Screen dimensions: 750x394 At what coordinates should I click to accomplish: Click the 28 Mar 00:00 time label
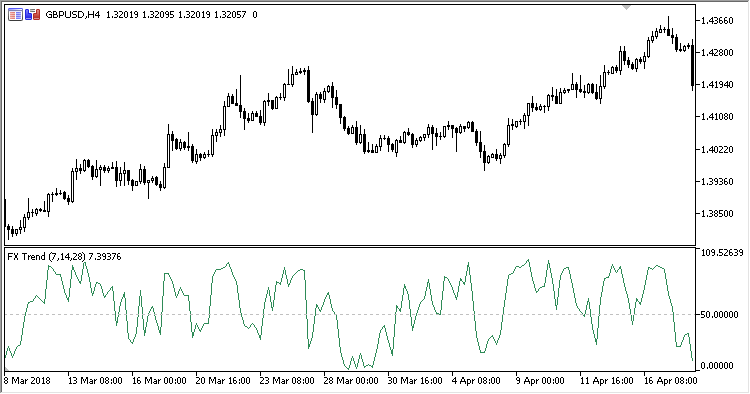click(x=351, y=381)
